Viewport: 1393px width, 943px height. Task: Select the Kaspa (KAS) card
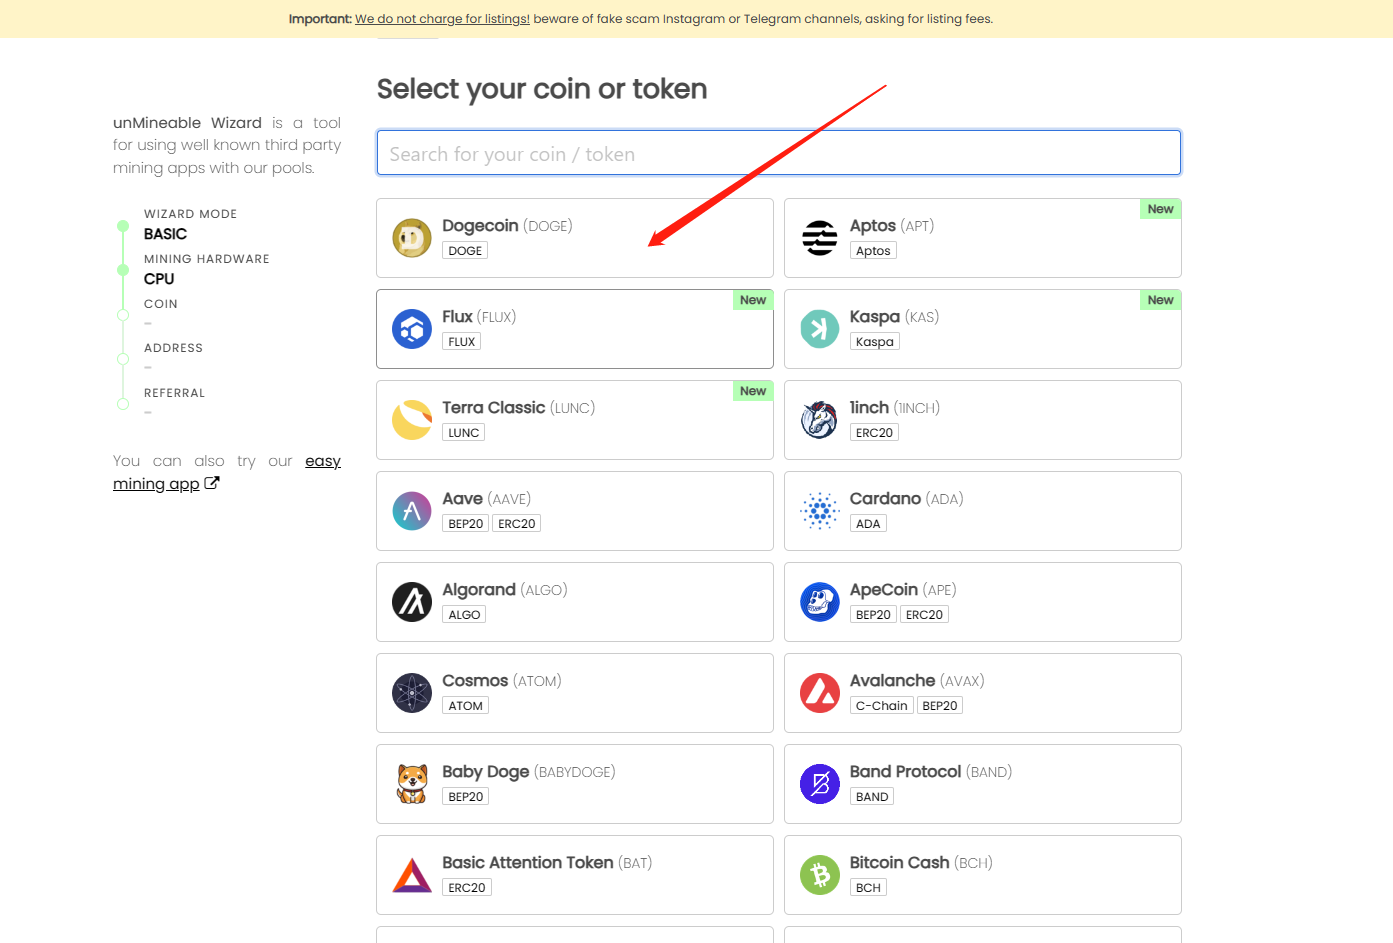coord(983,329)
